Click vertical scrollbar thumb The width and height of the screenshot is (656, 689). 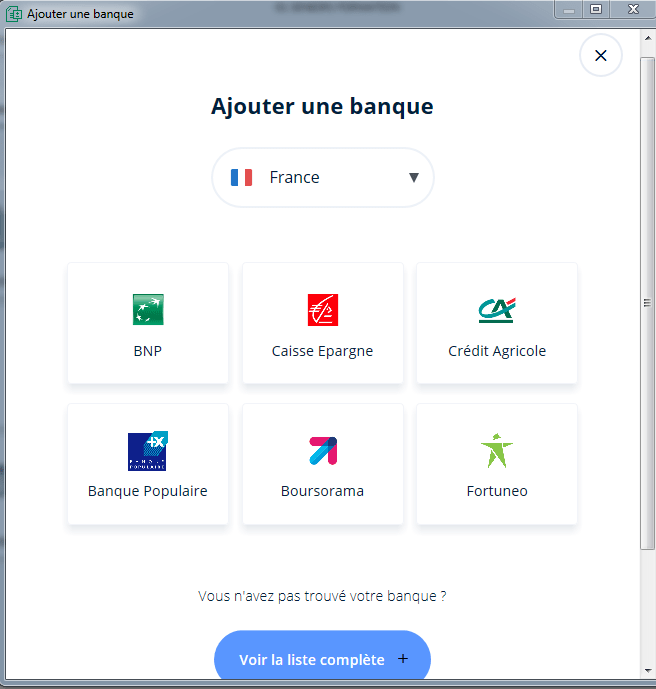(647, 303)
